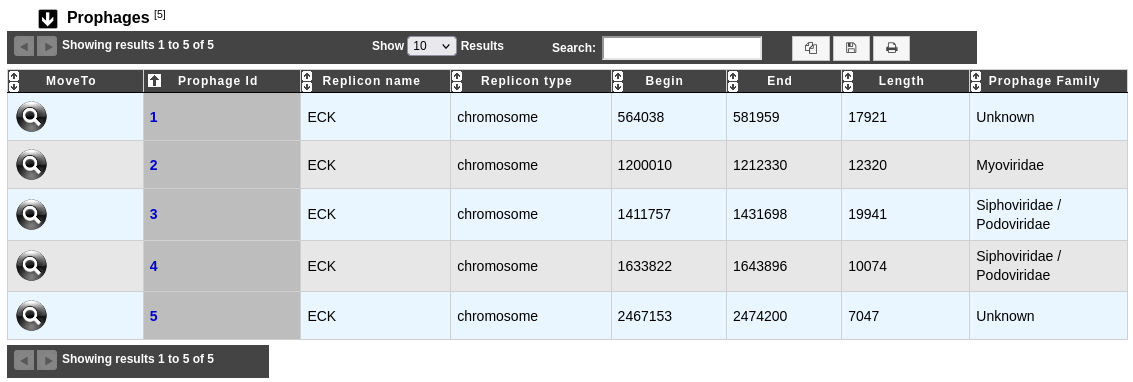Click the Length value 19941
The width and height of the screenshot is (1133, 382).
(867, 214)
